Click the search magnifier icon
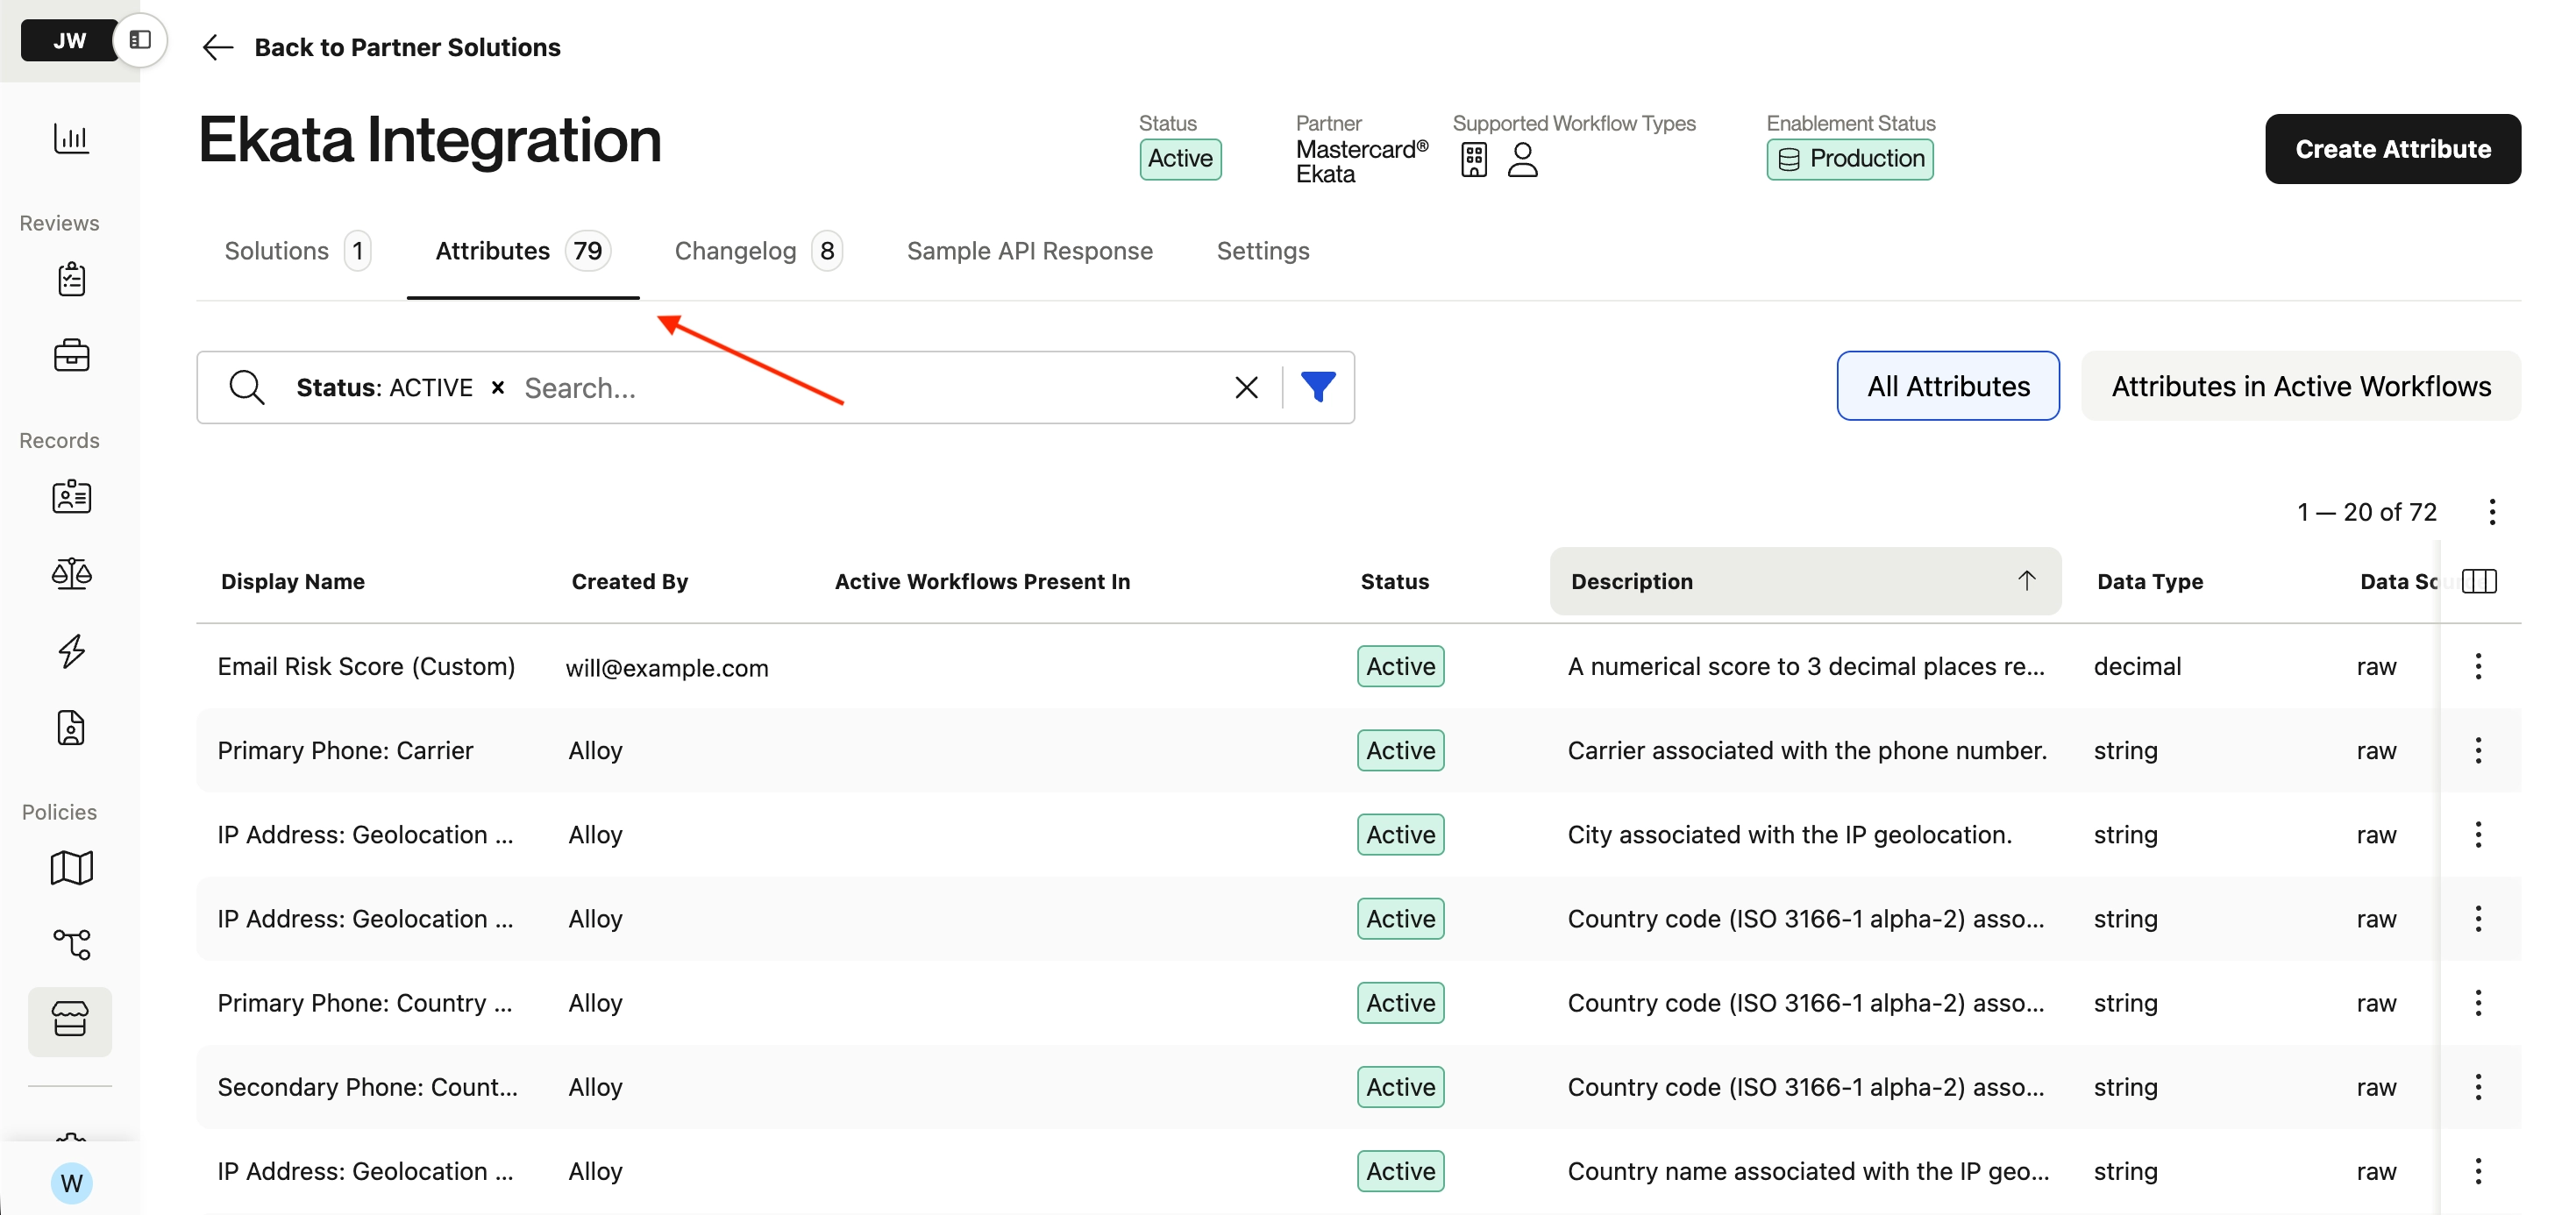The height and width of the screenshot is (1215, 2576). click(246, 387)
